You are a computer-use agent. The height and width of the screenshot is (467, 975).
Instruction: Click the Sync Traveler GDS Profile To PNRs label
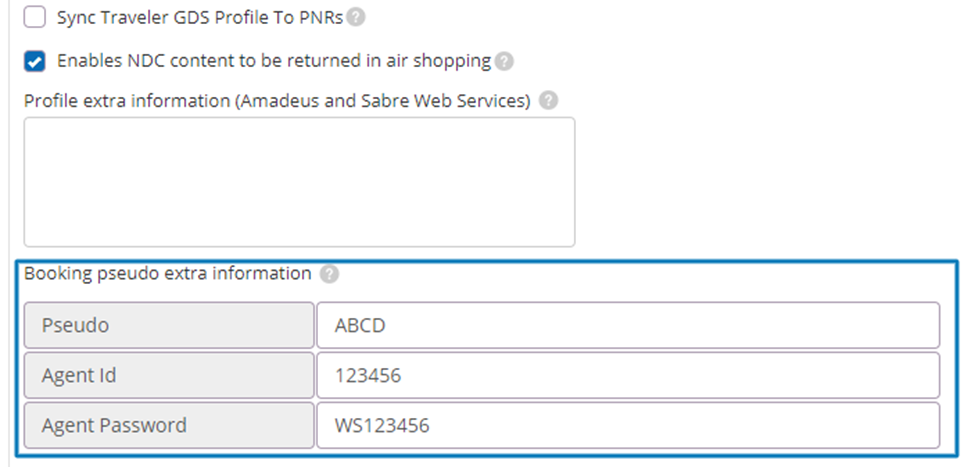[x=200, y=17]
